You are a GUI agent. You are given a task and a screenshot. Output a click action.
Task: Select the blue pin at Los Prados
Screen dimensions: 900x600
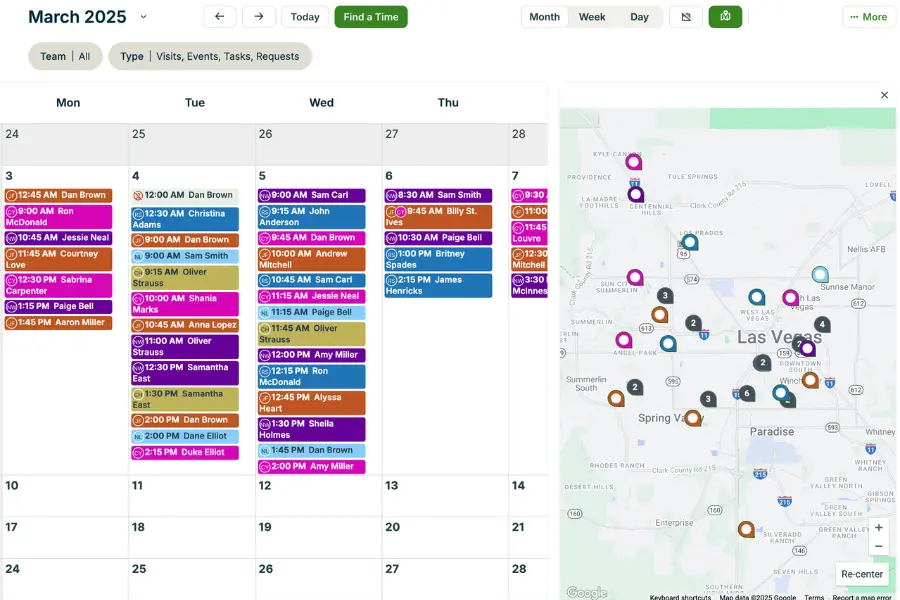point(690,242)
